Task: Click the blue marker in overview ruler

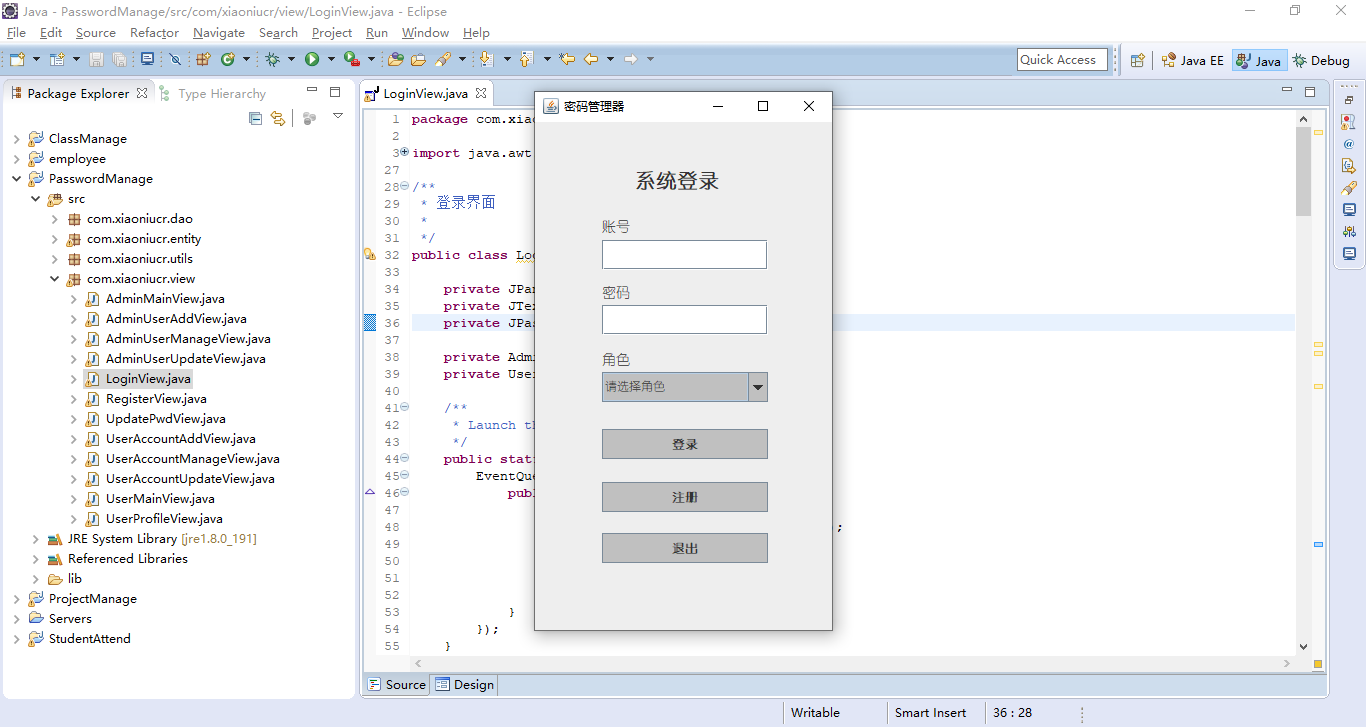Action: click(1318, 544)
